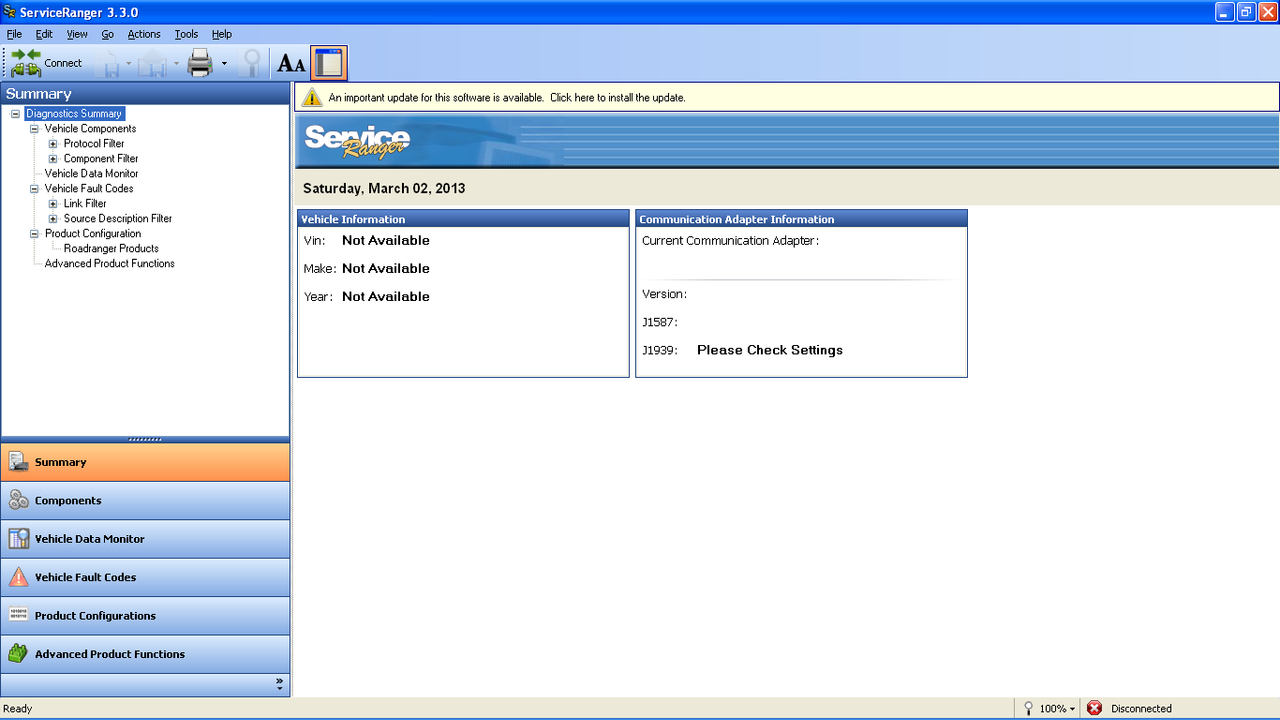The image size is (1280, 720).
Task: Collapse the Product Configuration tree node
Action: (x=34, y=234)
